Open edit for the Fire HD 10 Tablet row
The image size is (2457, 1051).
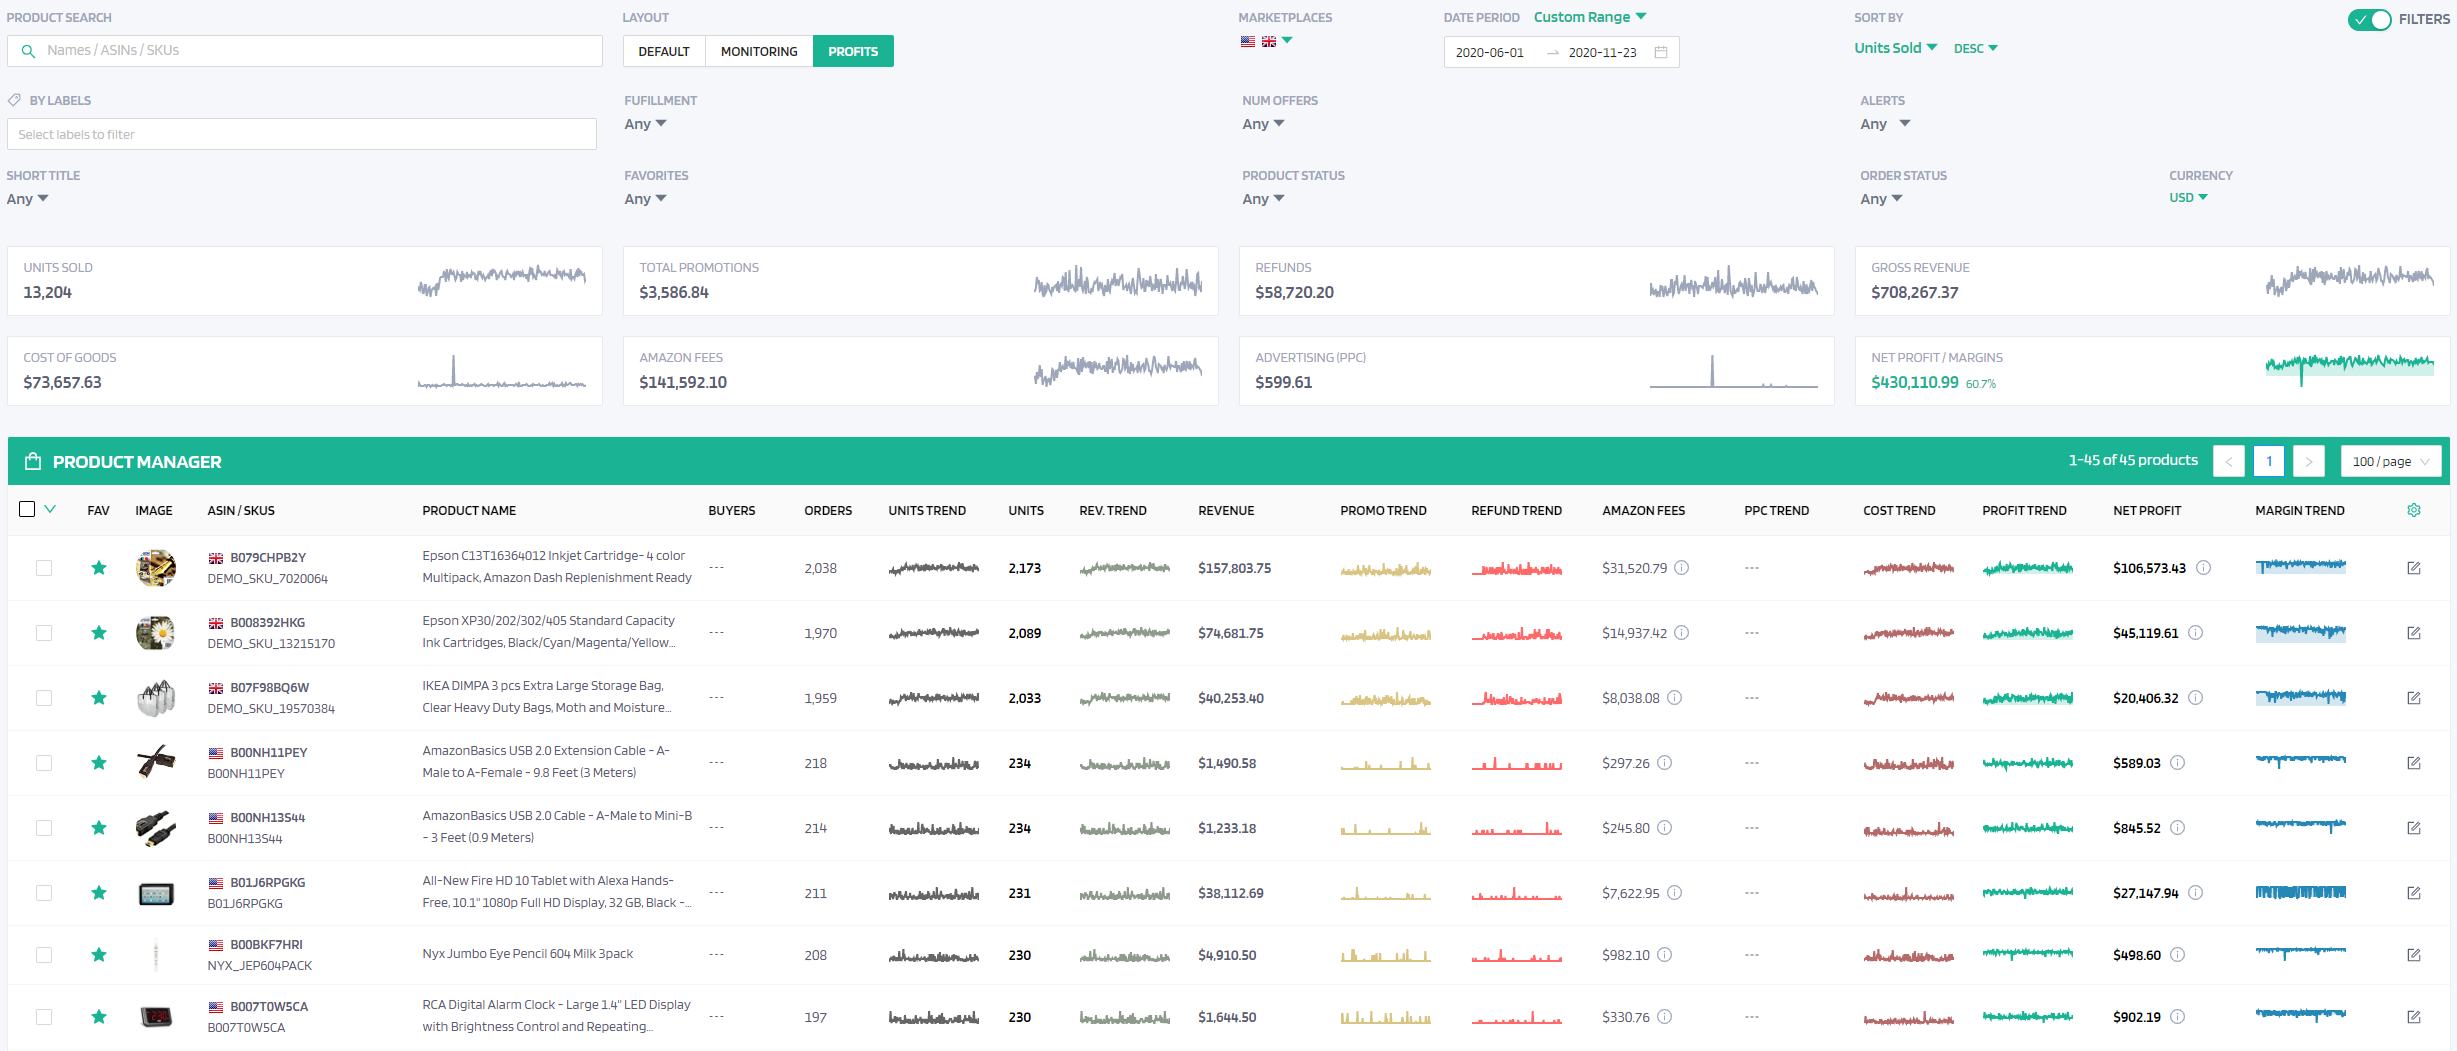pos(2413,893)
